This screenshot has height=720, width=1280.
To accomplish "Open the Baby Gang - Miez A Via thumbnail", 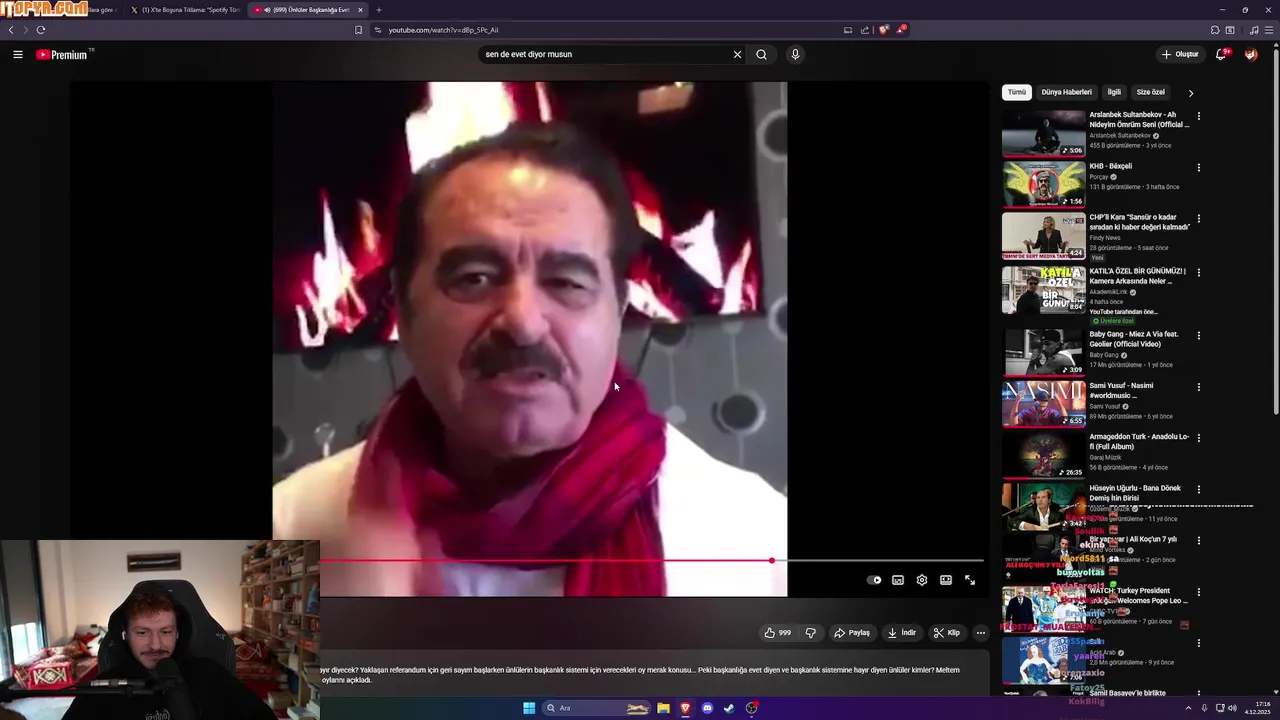I will pyautogui.click(x=1044, y=352).
